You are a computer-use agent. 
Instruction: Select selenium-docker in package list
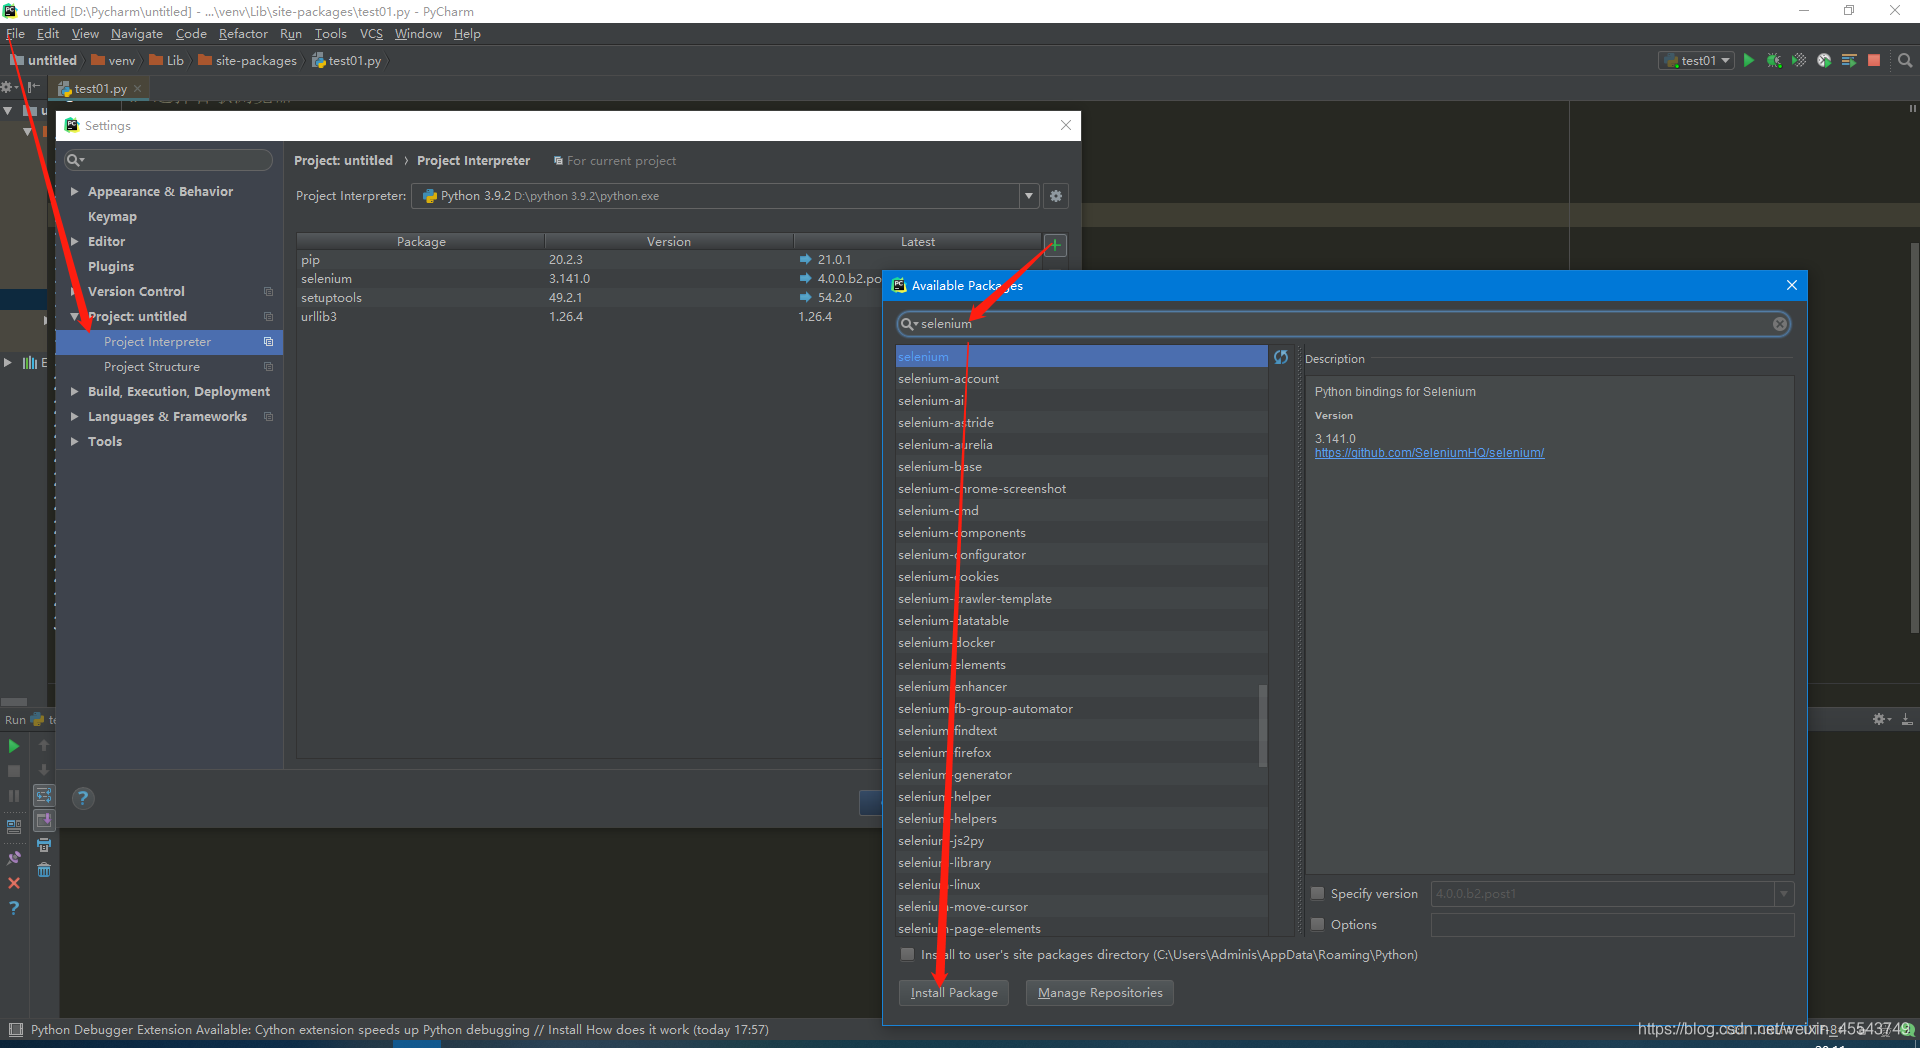click(1082, 643)
